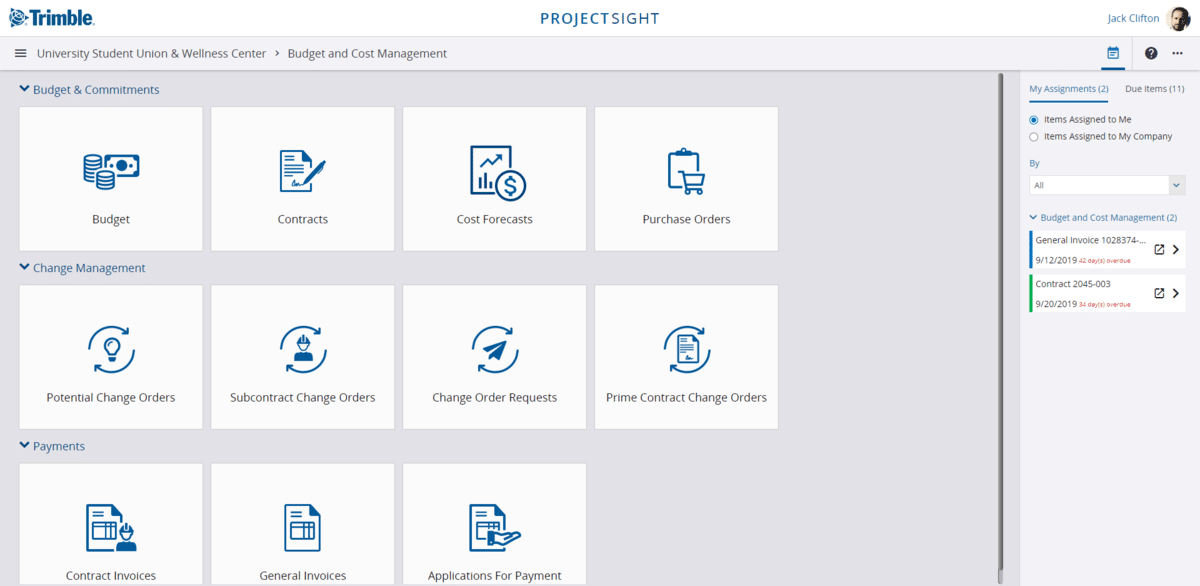Switch to the Due Items tab
Image resolution: width=1200 pixels, height=586 pixels.
(x=1154, y=89)
